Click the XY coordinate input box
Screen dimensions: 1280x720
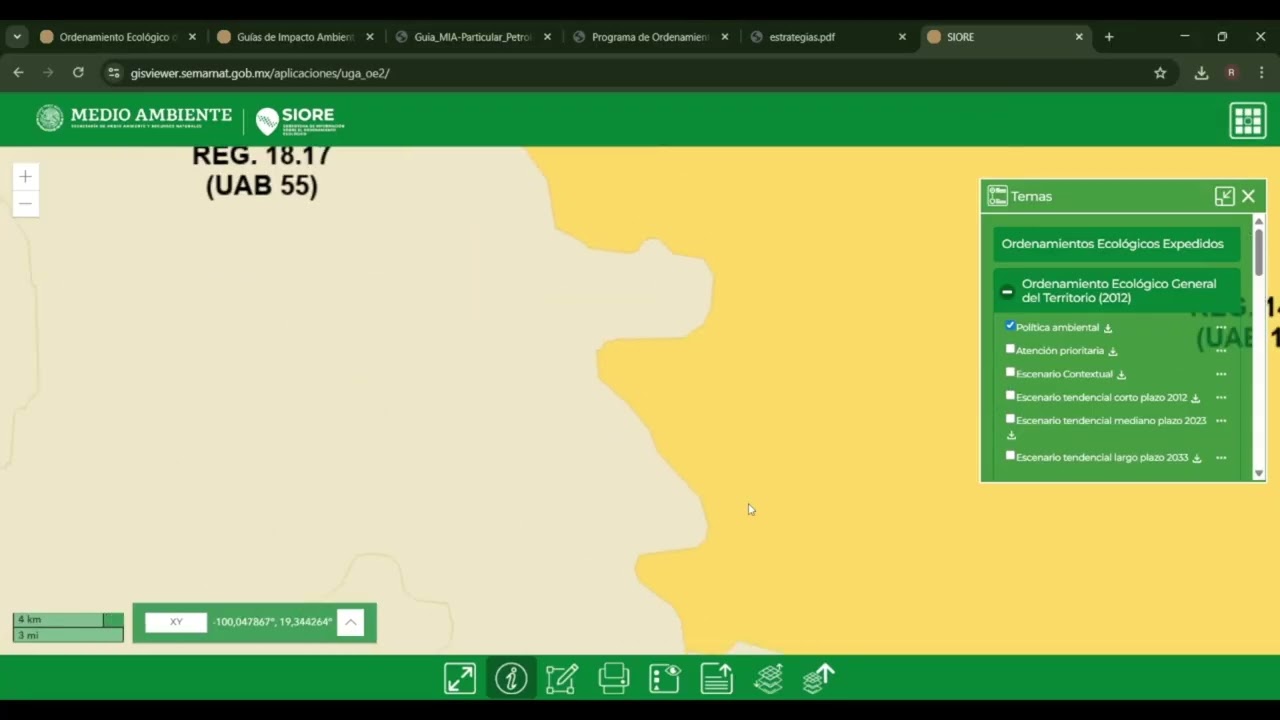click(176, 622)
